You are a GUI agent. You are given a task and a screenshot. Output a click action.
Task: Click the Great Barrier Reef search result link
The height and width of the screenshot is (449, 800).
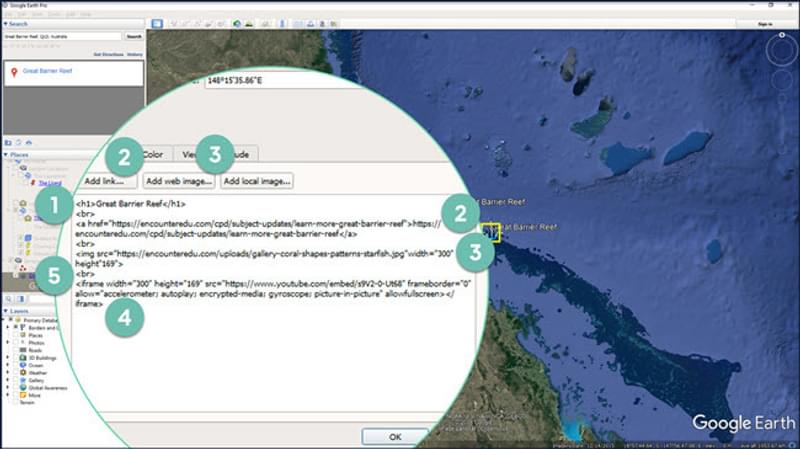click(45, 72)
